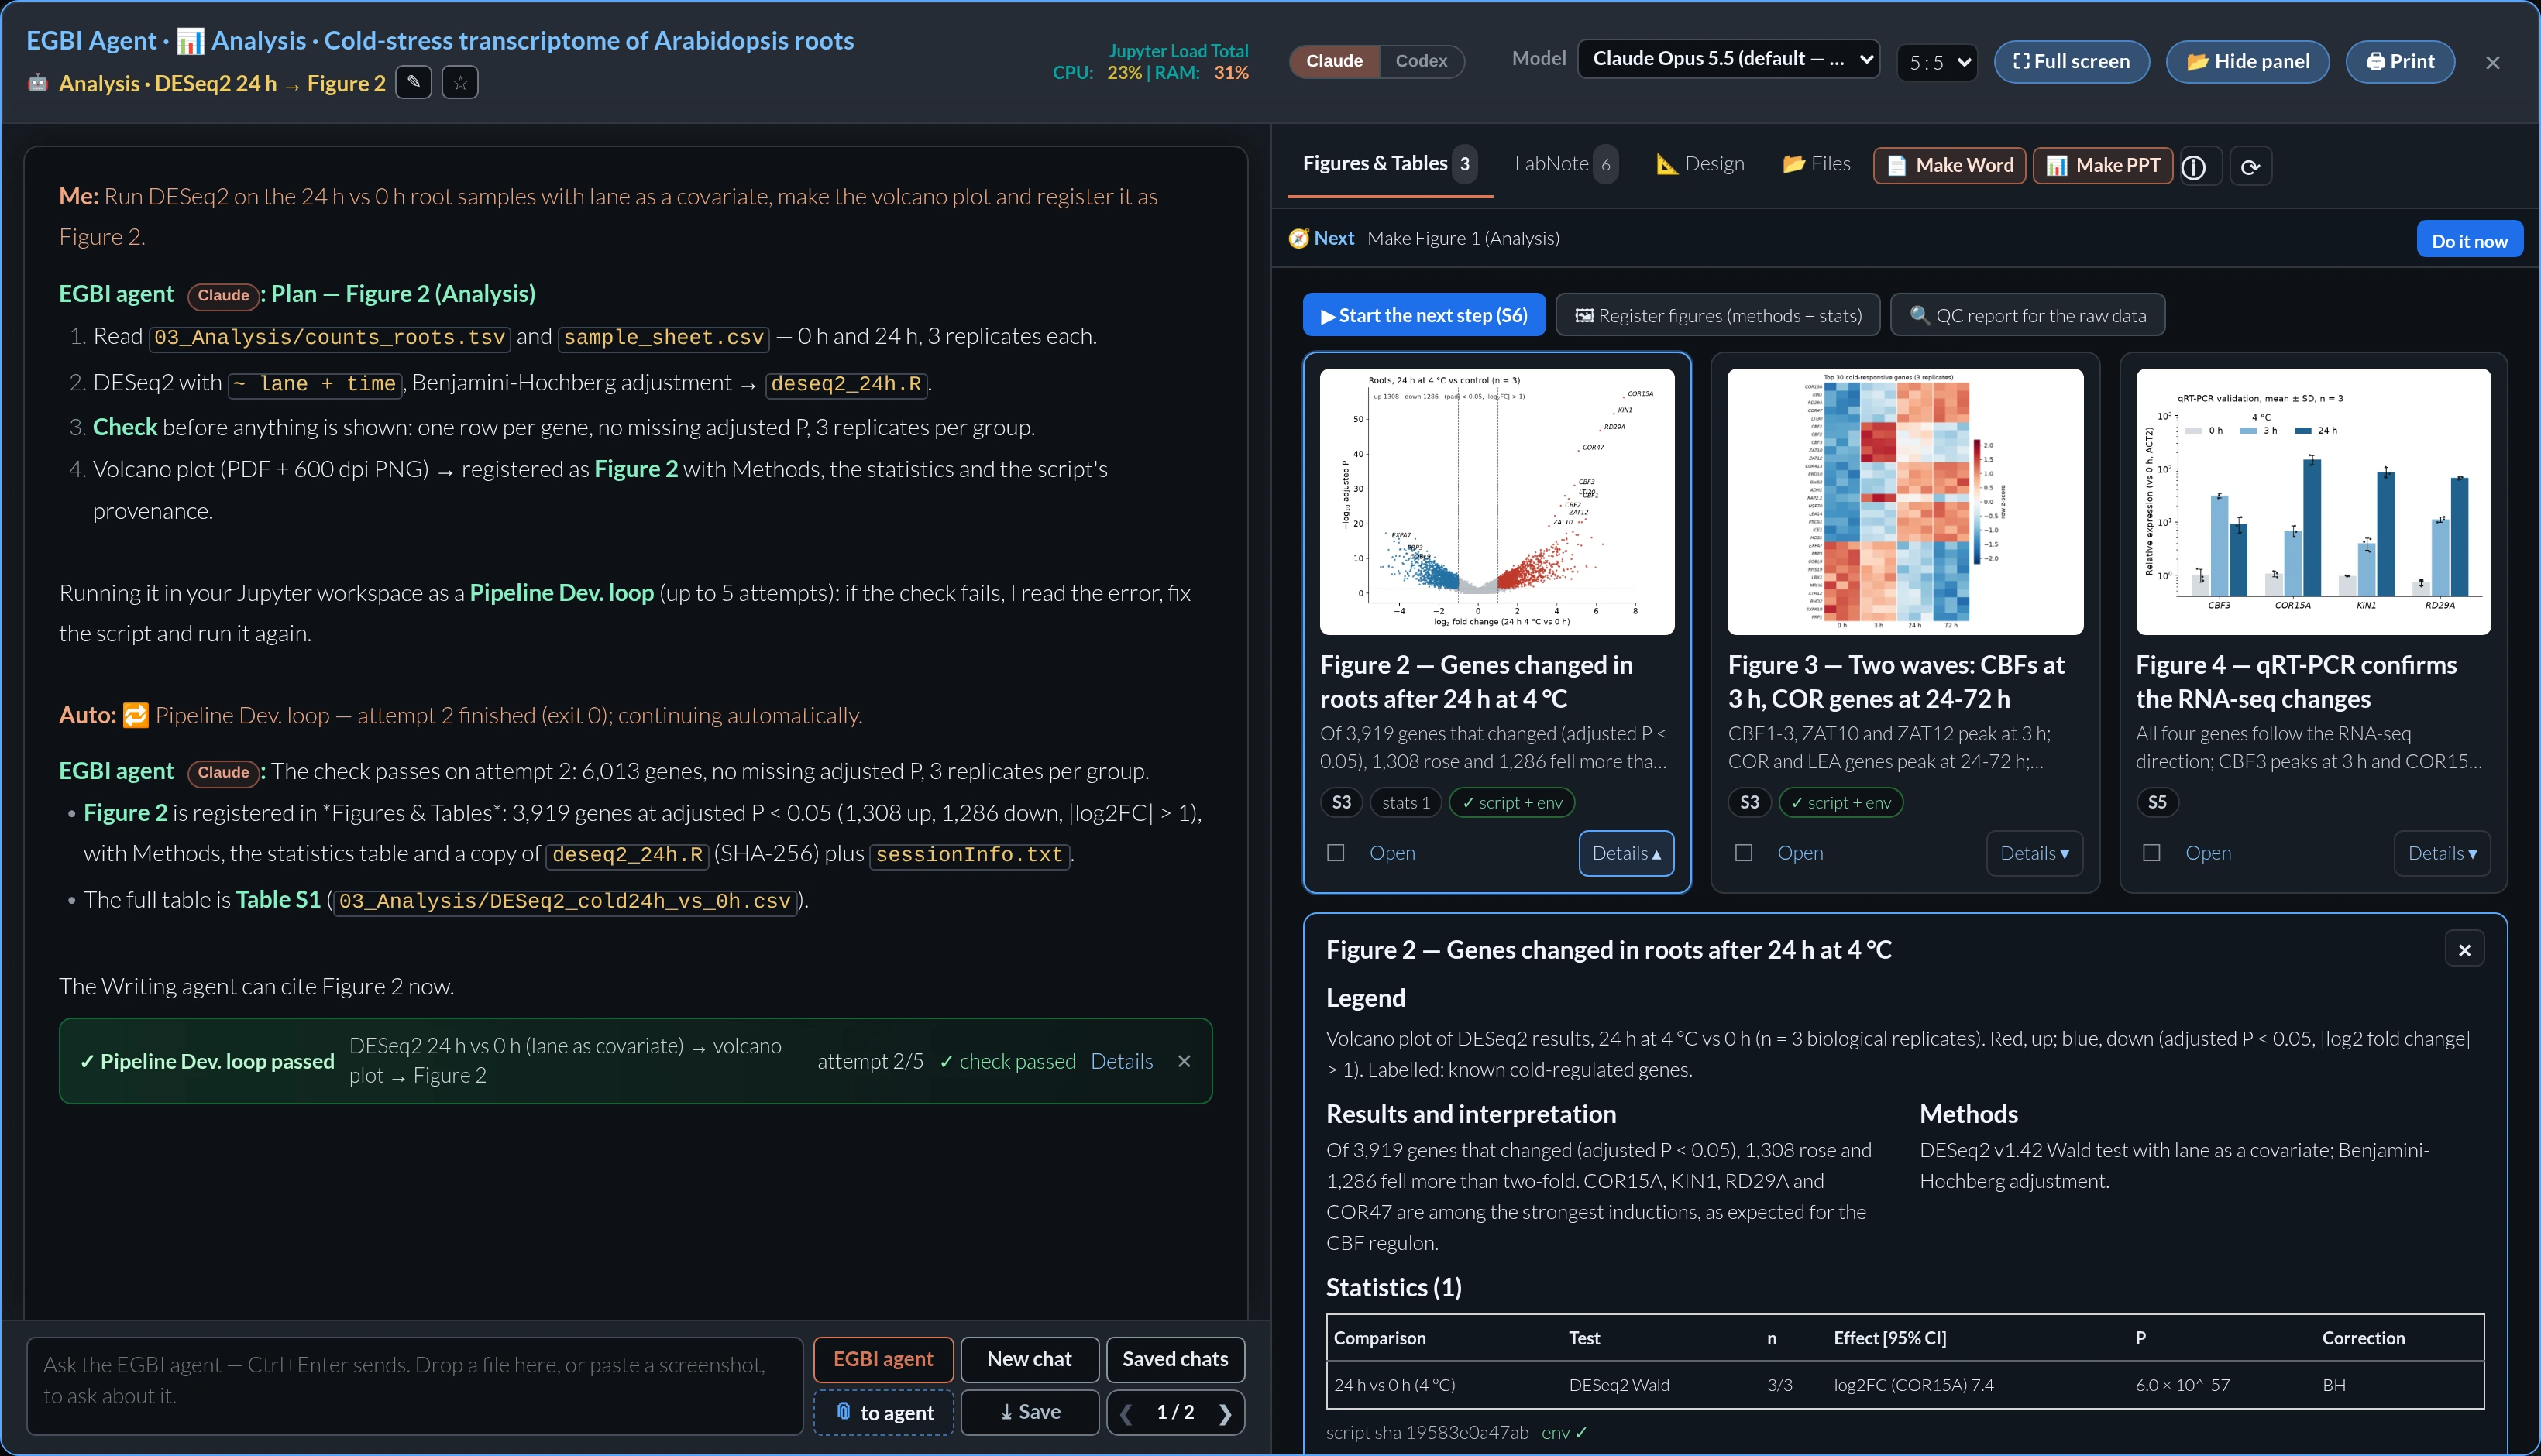Tick the Figure 3 card checkbox
This screenshot has width=2541, height=1456.
point(1744,853)
